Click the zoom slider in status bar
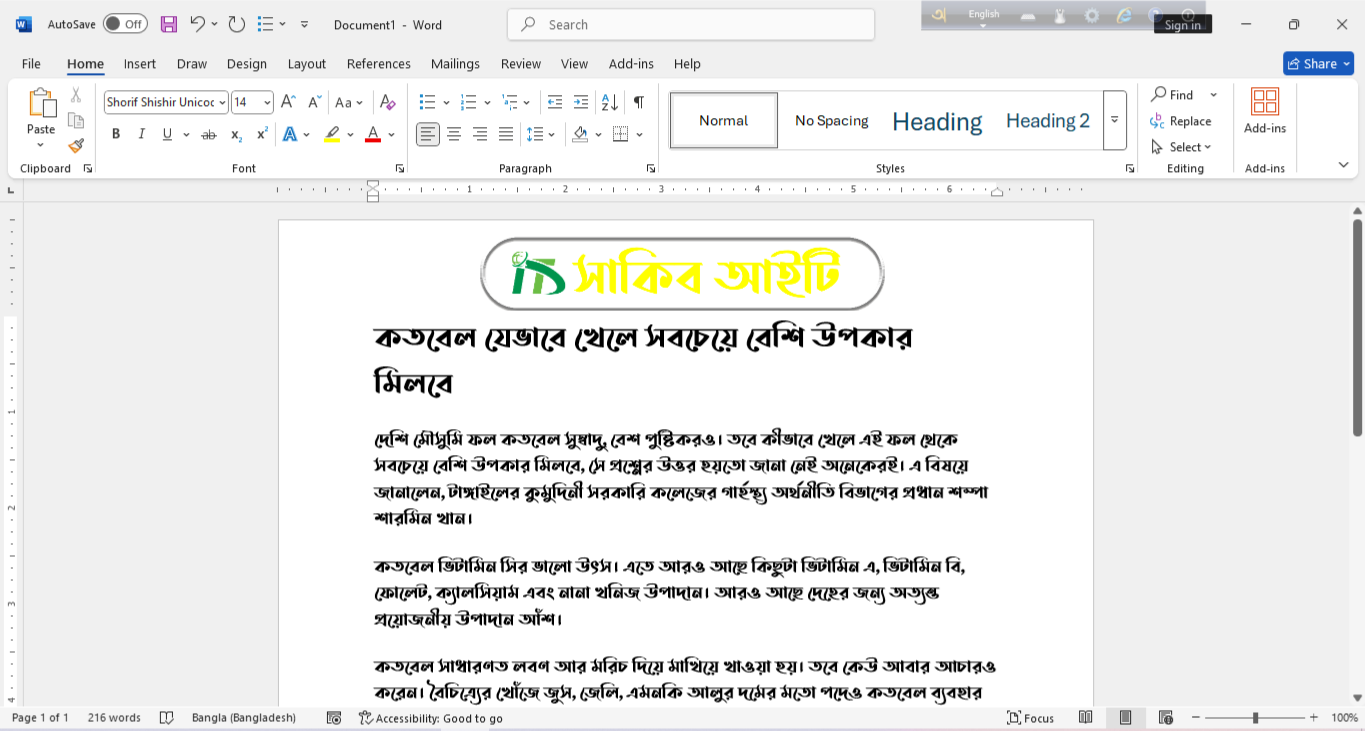Viewport: 1365px width, 731px height. point(1255,718)
